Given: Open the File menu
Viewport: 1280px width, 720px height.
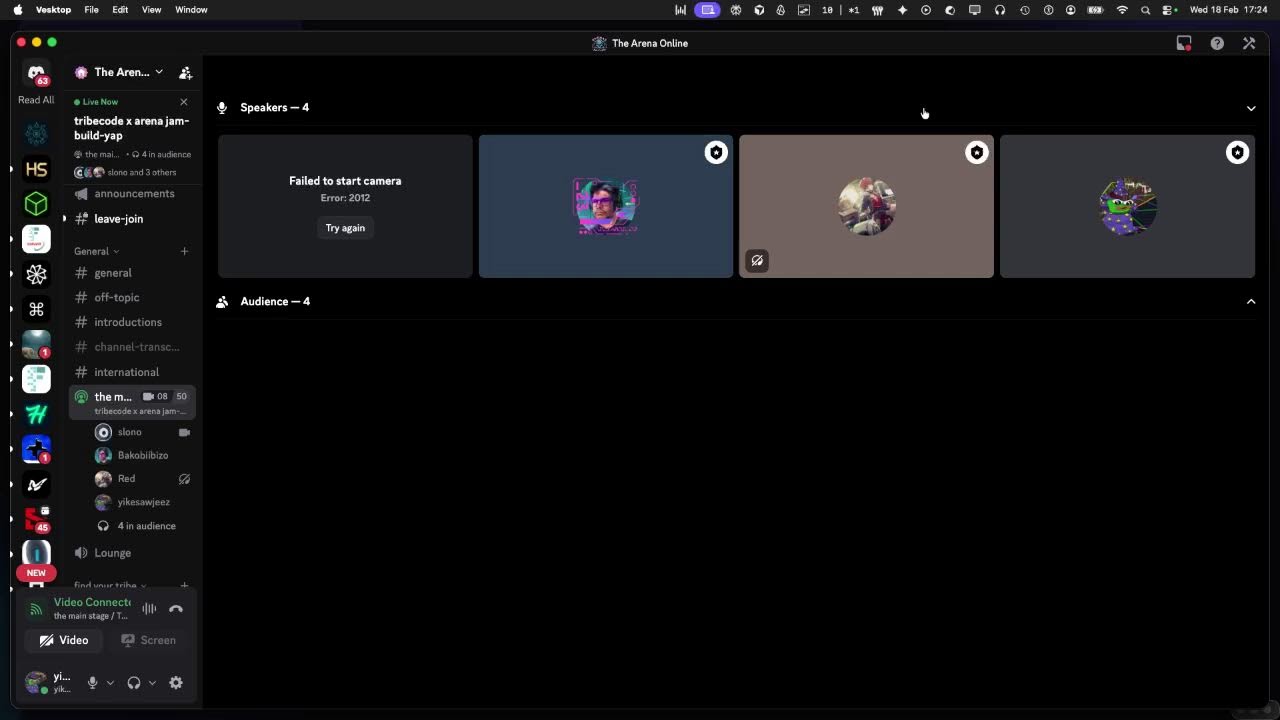Looking at the screenshot, I should [91, 9].
